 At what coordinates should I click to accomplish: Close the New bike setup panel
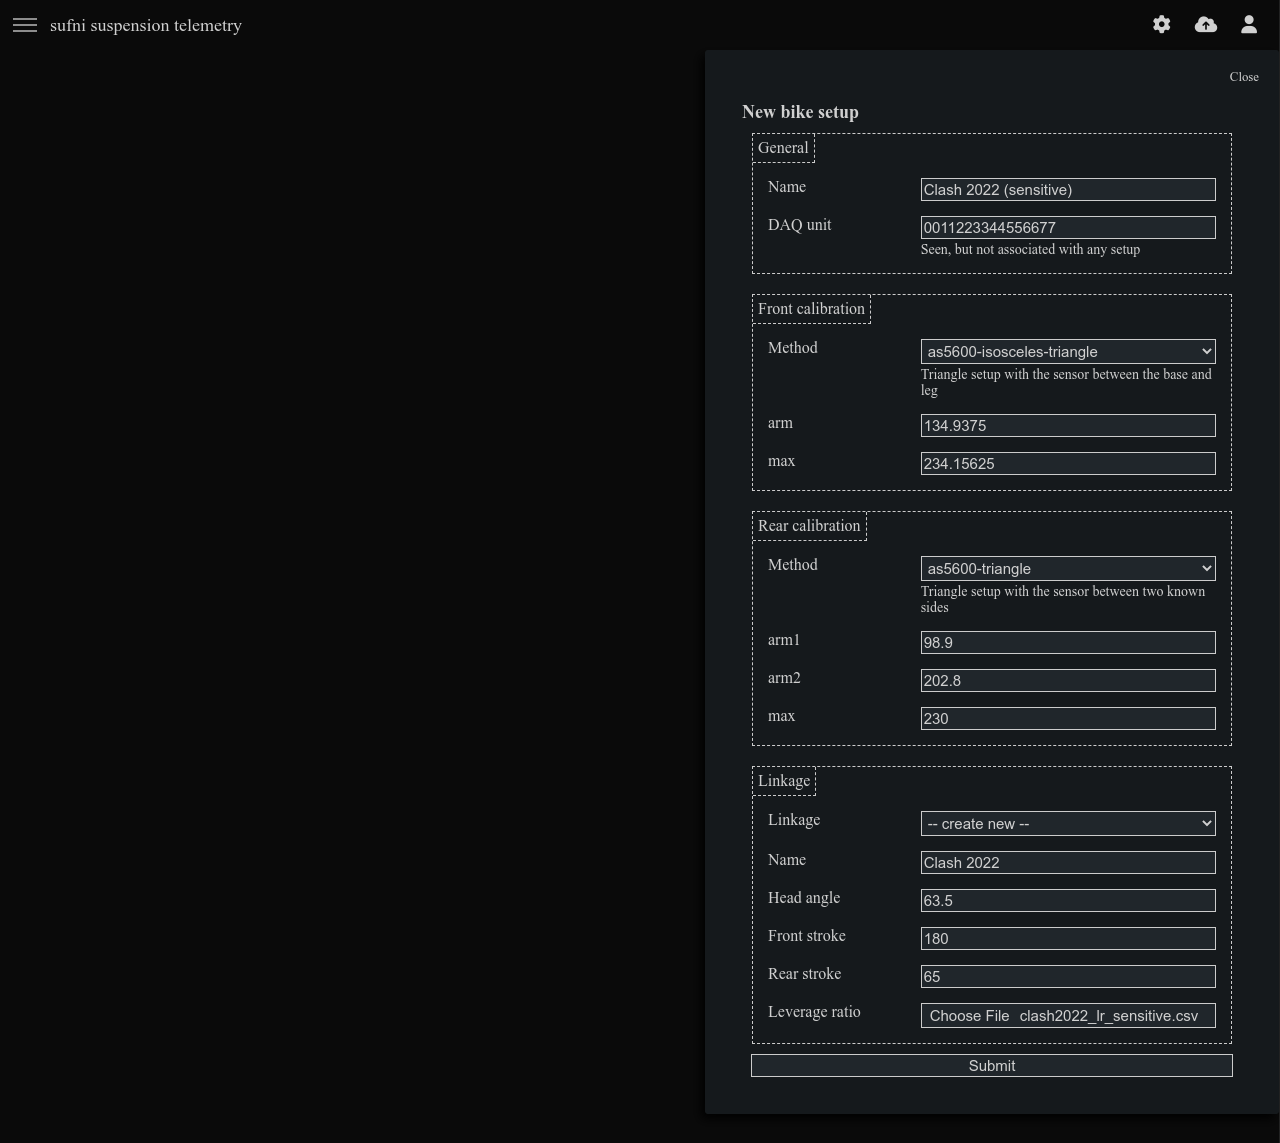click(1244, 77)
